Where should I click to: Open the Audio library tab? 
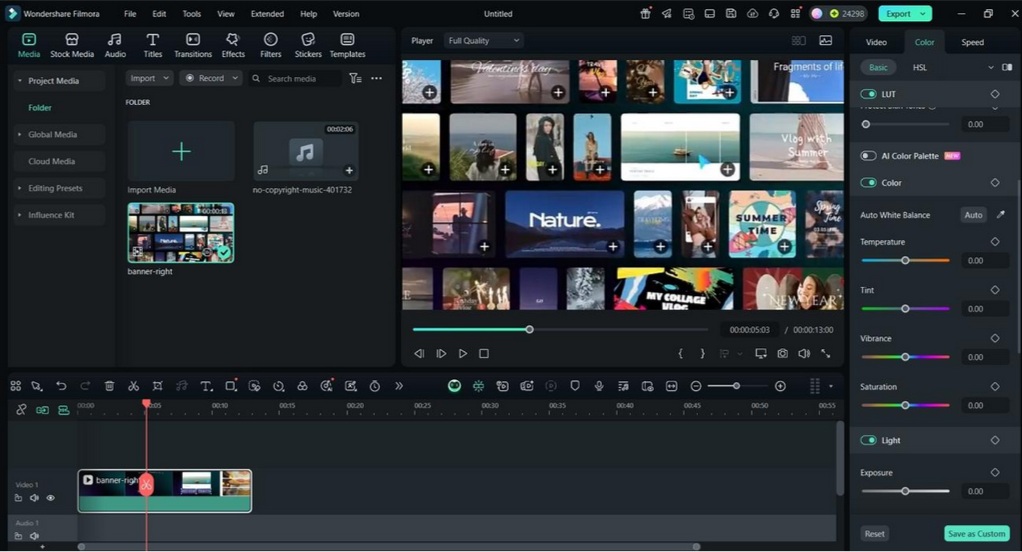tap(115, 46)
